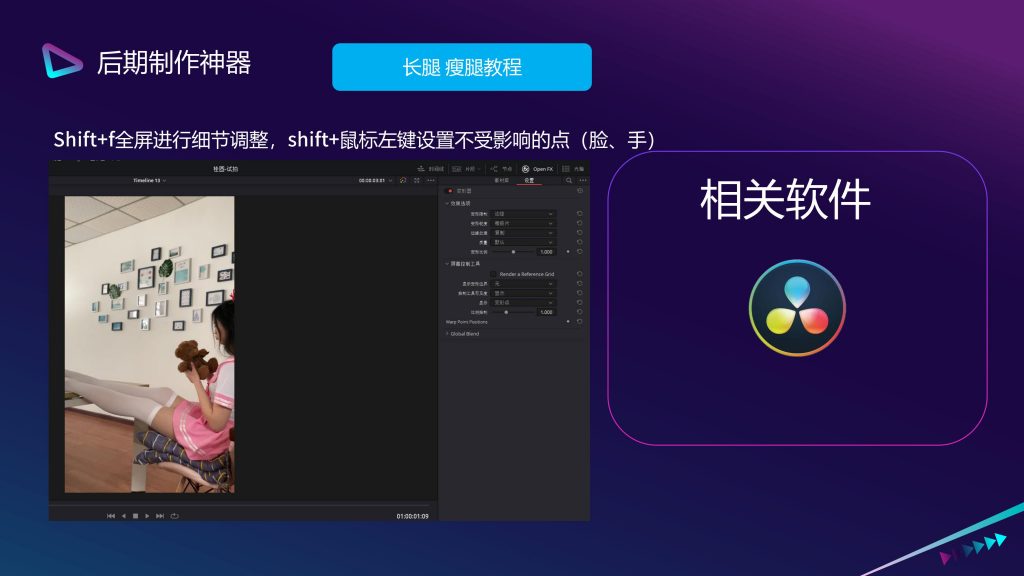Image resolution: width=1024 pixels, height=576 pixels.
Task: Add a keyframe on the first 1.000 slider row
Action: click(x=568, y=251)
